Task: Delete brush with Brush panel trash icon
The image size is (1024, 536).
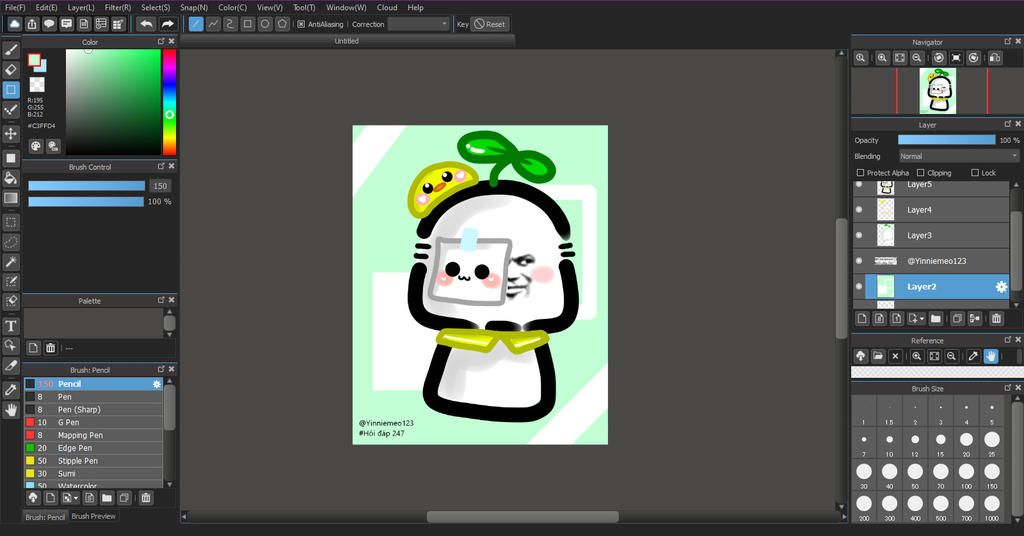Action: (x=146, y=498)
